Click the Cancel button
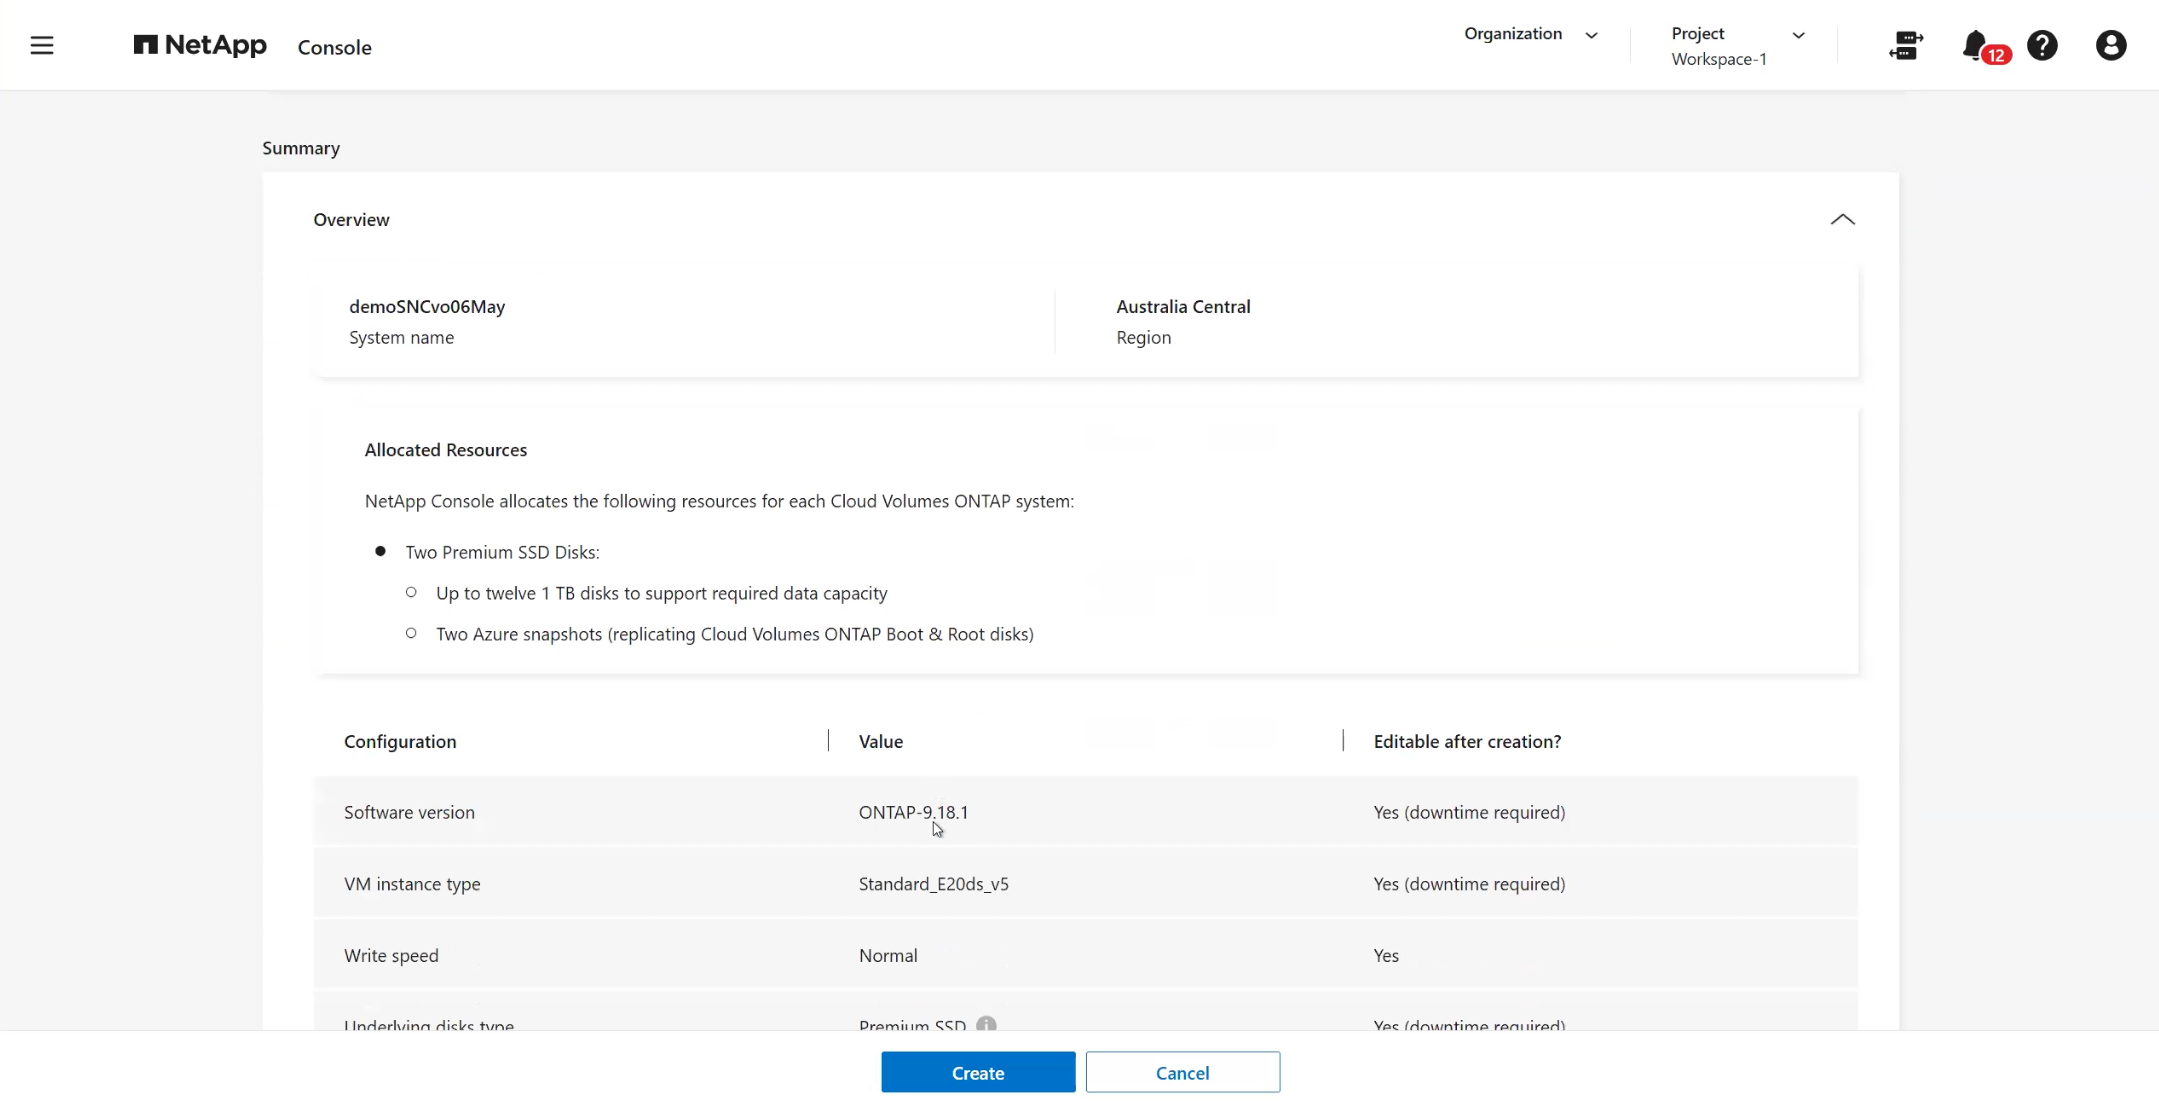This screenshot has width=2159, height=1104. click(1182, 1072)
